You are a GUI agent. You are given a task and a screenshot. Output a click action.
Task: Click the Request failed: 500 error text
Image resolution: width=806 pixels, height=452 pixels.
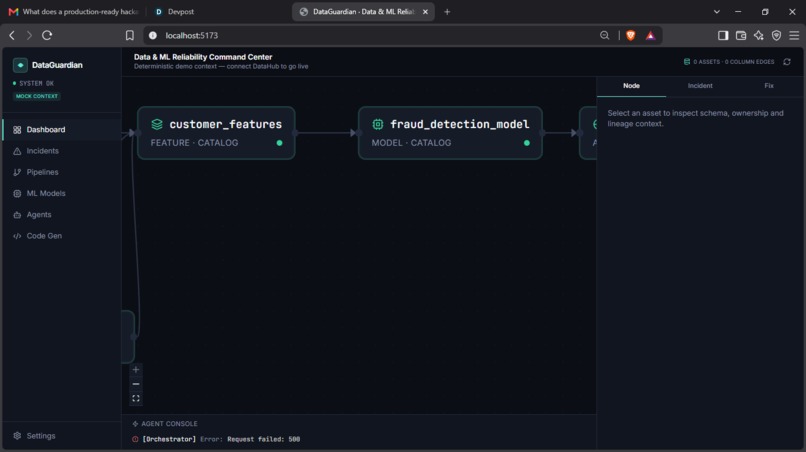pyautogui.click(x=264, y=439)
